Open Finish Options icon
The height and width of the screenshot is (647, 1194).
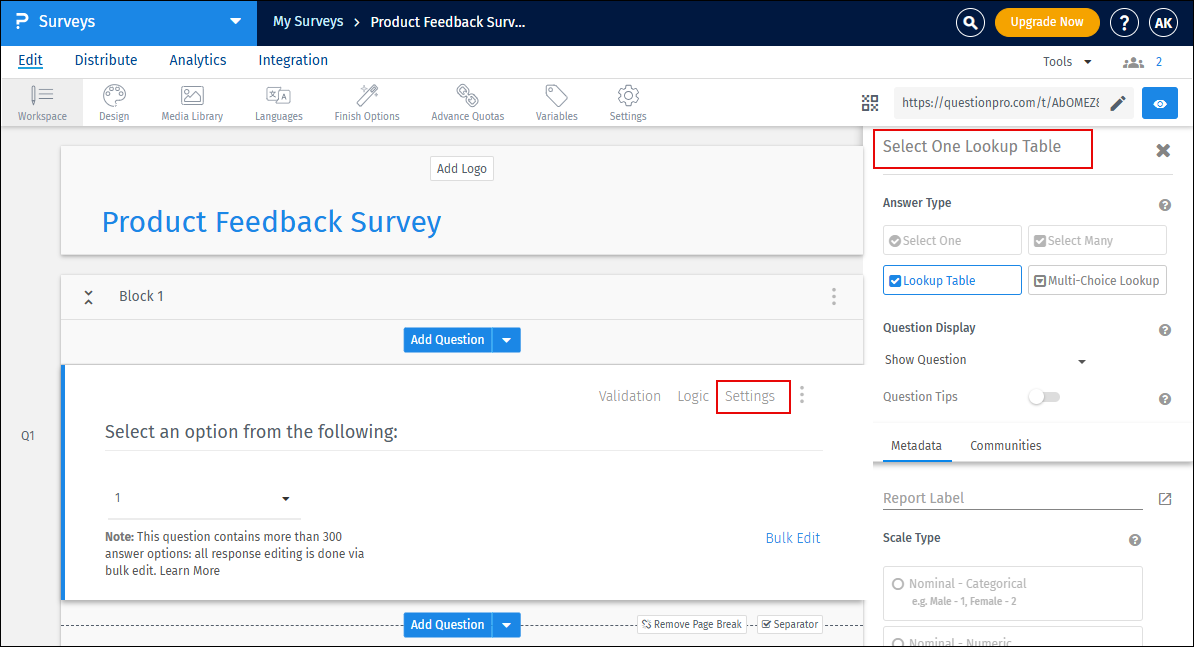367,103
